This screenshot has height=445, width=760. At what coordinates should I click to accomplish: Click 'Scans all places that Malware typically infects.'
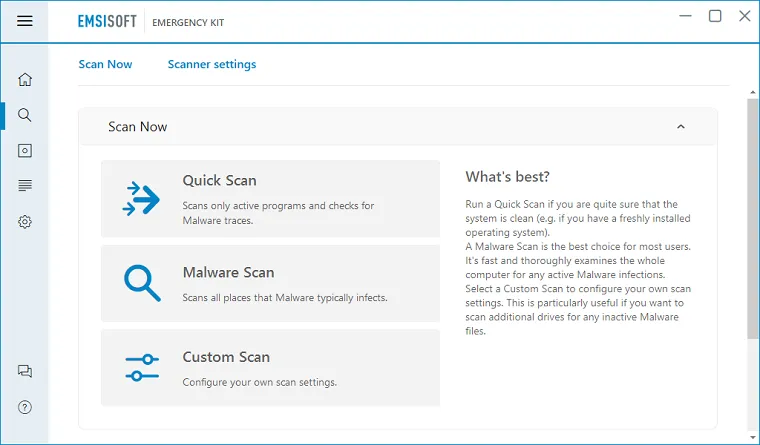[285, 298]
